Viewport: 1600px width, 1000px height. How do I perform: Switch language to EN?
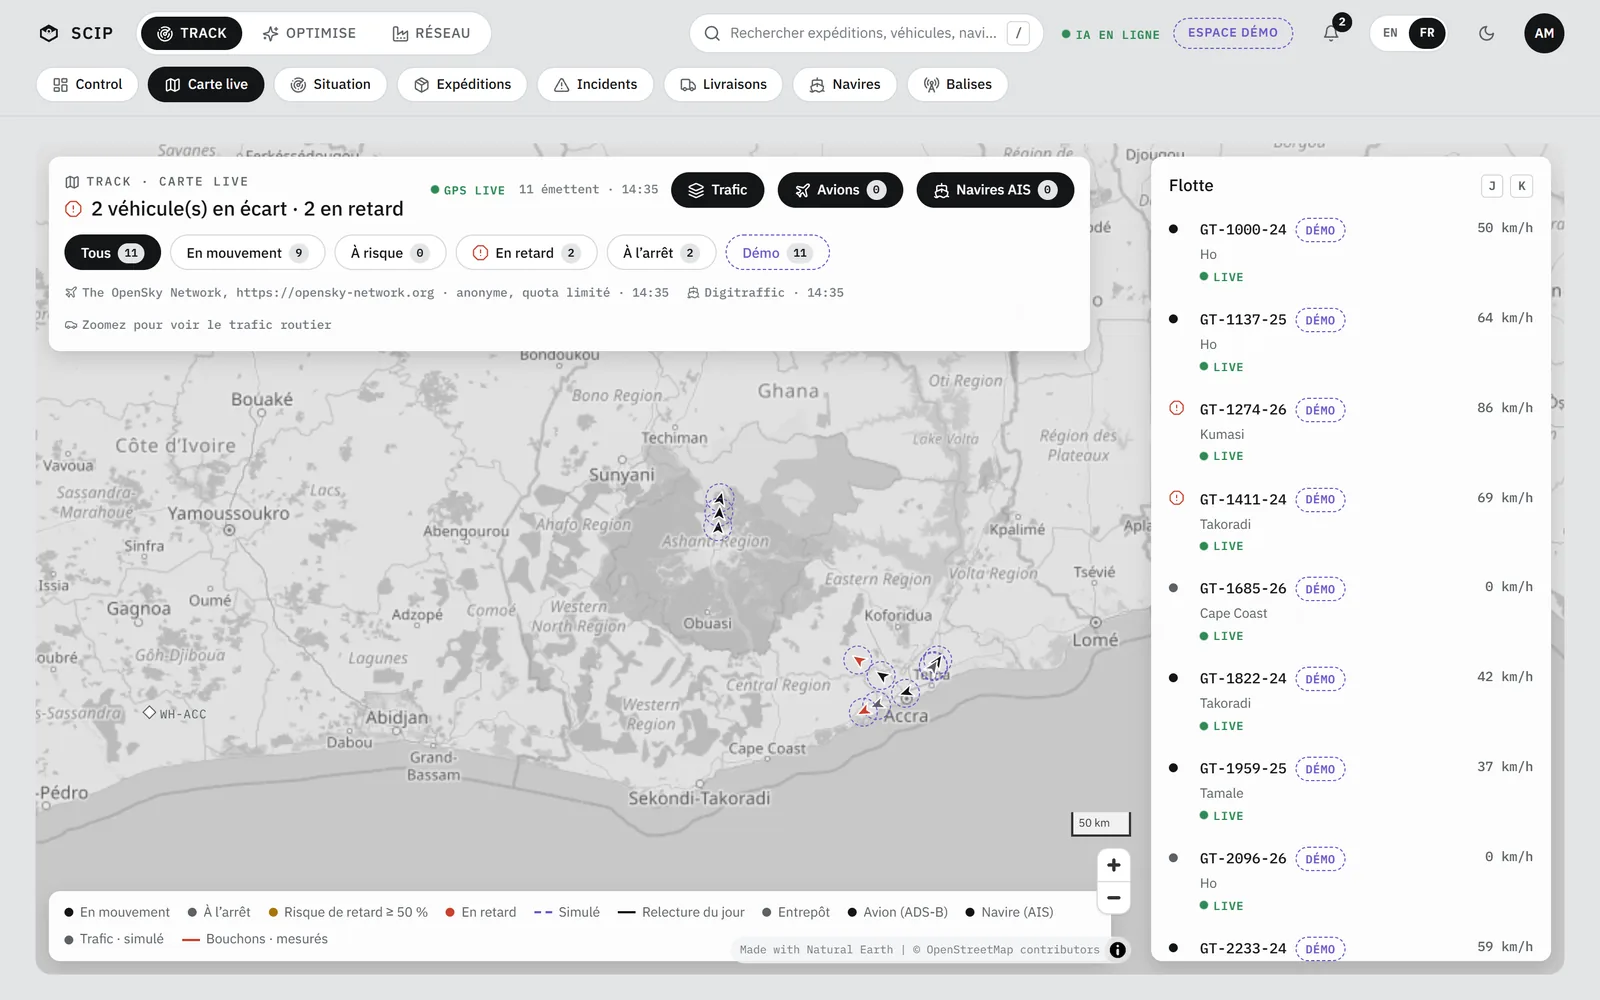tap(1390, 33)
